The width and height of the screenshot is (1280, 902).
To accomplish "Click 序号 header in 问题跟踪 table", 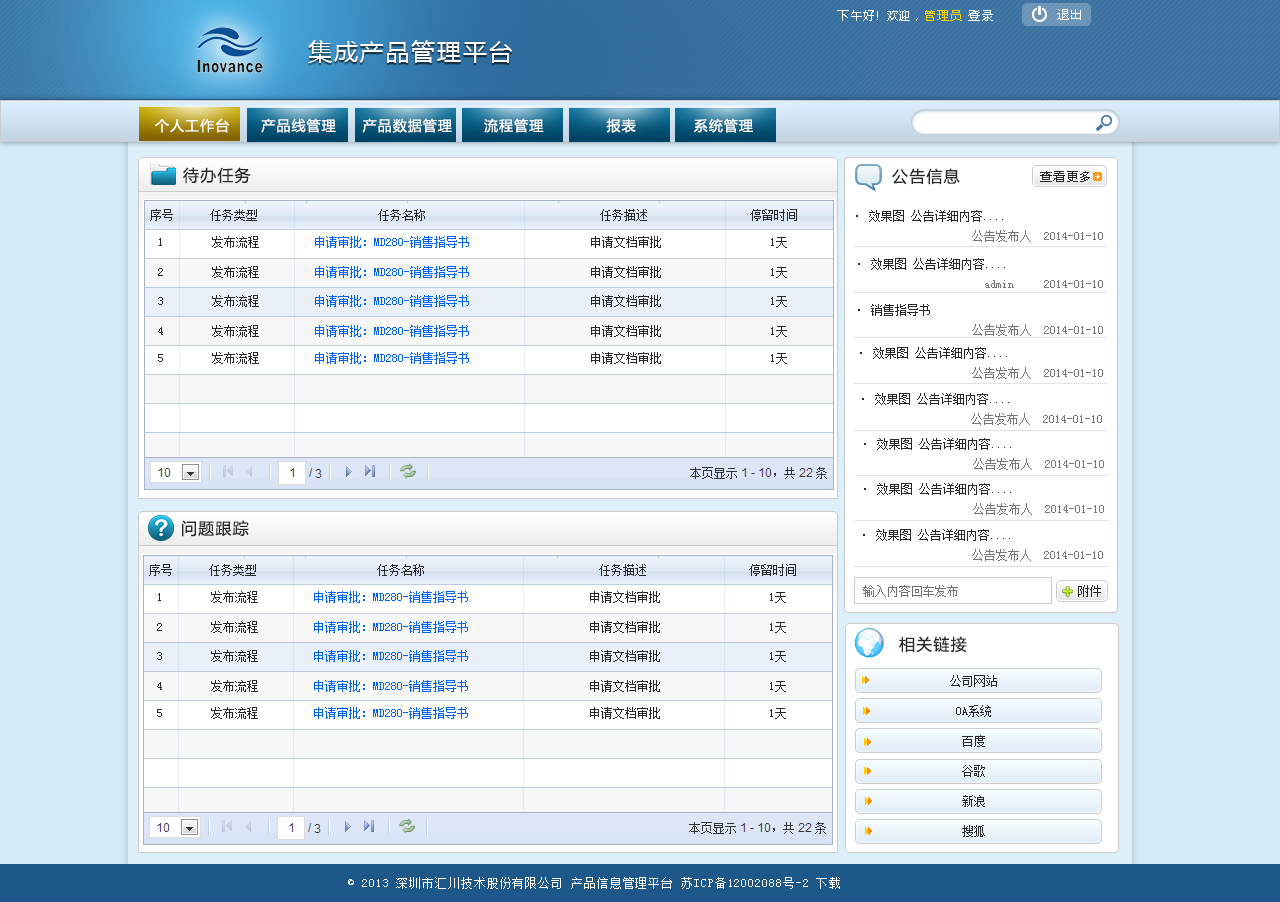I will click(161, 571).
